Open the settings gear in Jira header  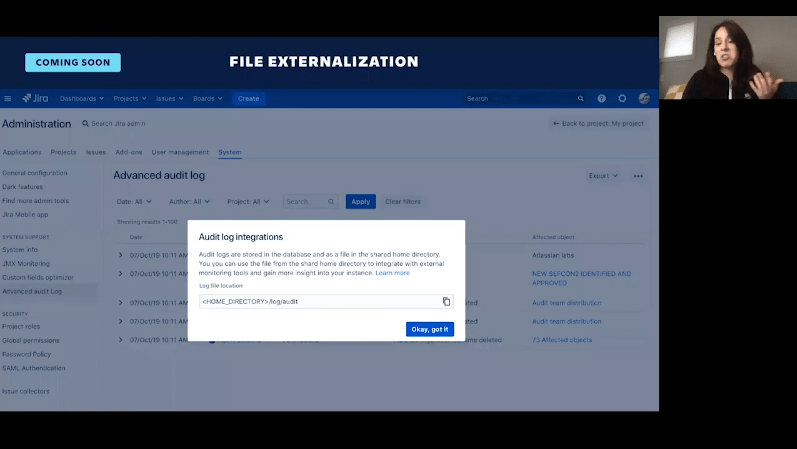point(622,99)
